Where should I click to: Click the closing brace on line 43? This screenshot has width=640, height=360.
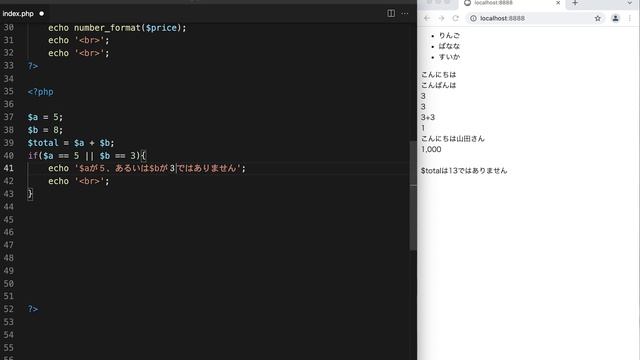click(30, 193)
